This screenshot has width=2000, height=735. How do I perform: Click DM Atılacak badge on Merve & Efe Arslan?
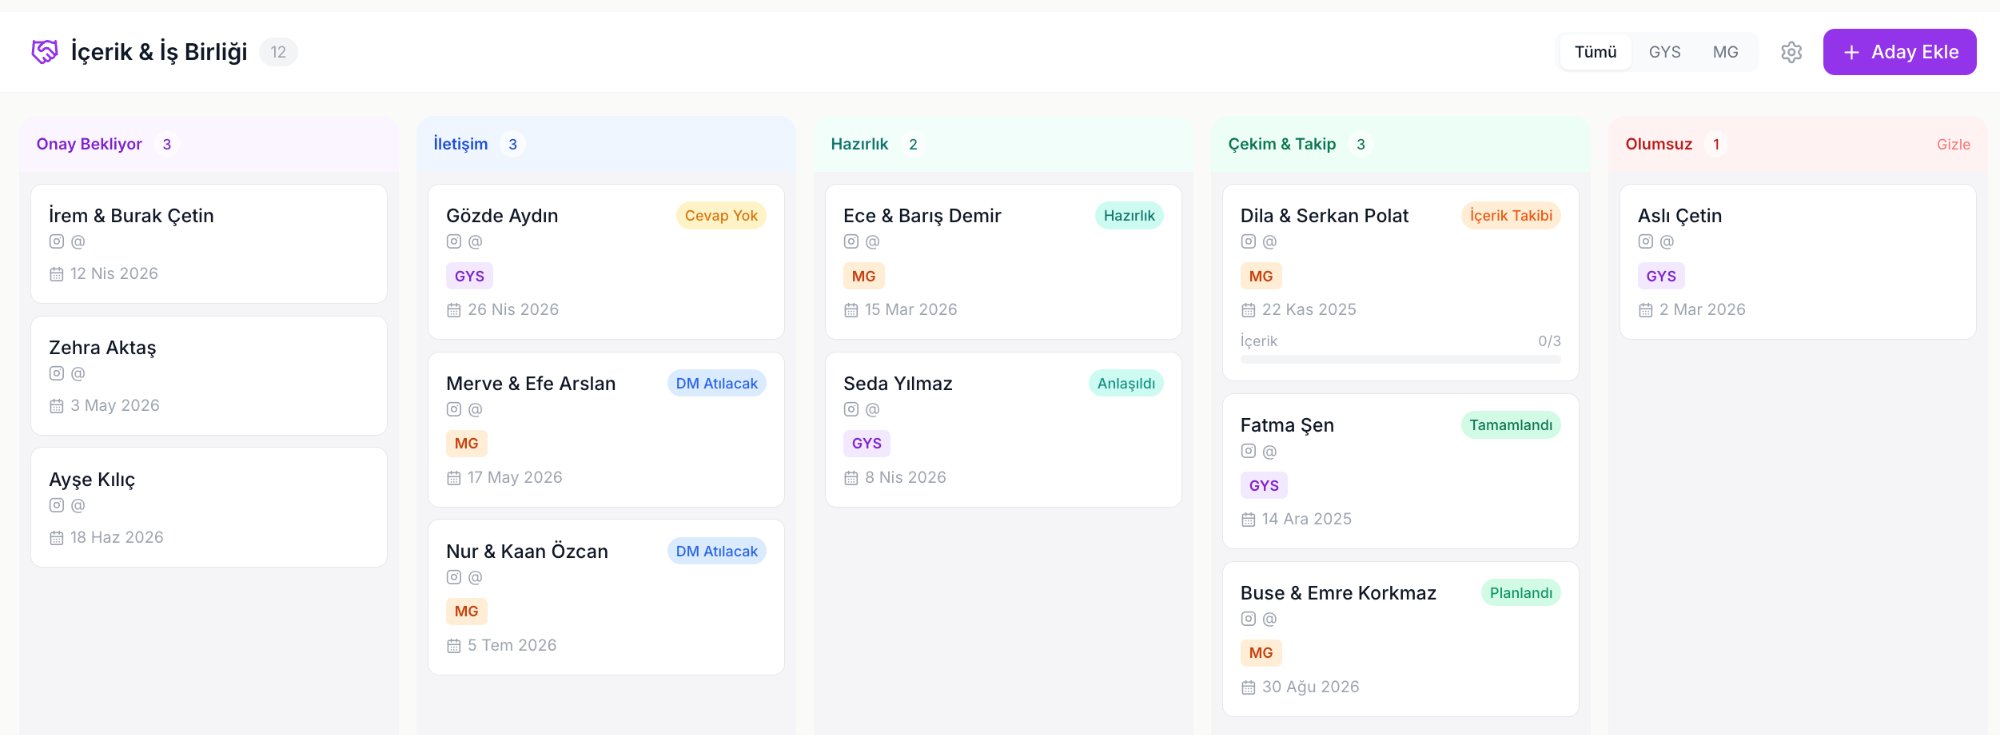point(716,384)
